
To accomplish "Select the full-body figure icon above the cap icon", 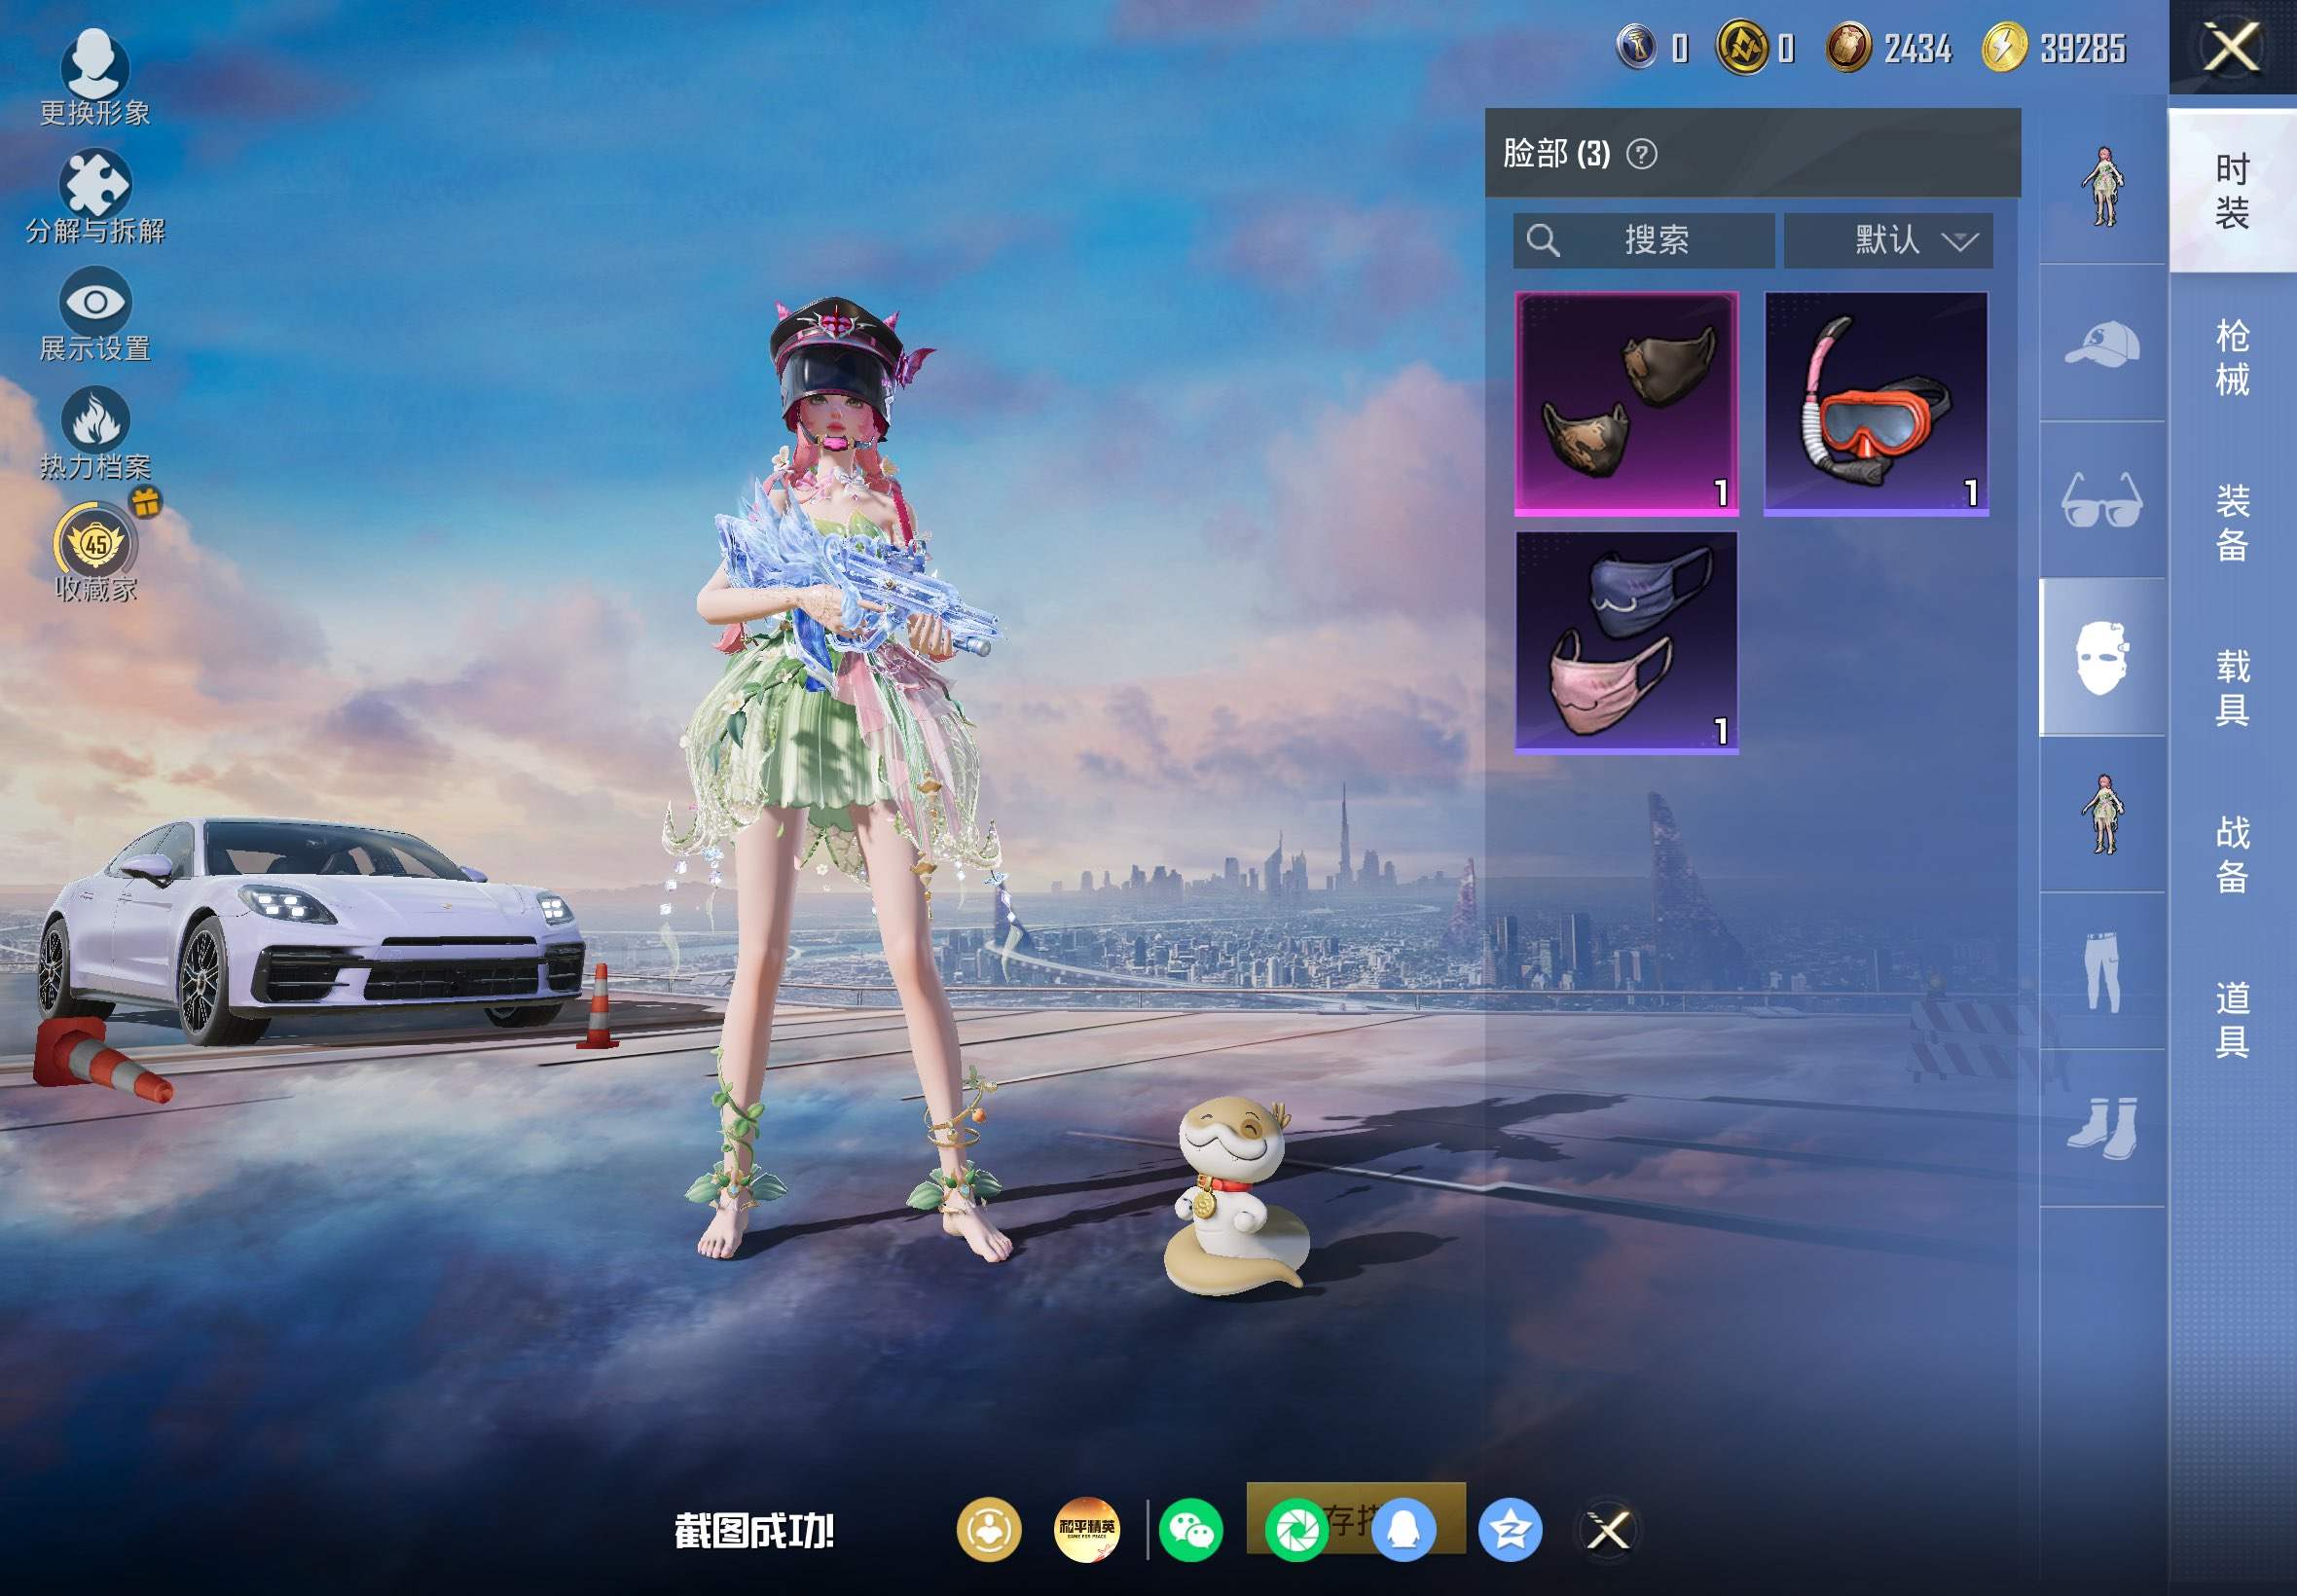I will pyautogui.click(x=2102, y=187).
